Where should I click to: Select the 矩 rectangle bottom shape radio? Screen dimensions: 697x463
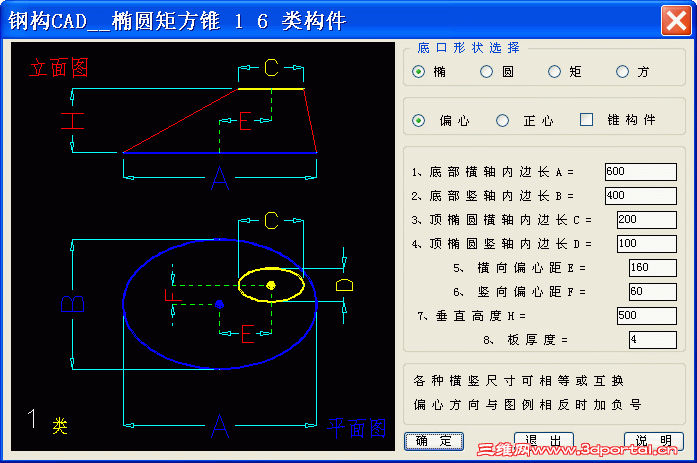tap(554, 72)
